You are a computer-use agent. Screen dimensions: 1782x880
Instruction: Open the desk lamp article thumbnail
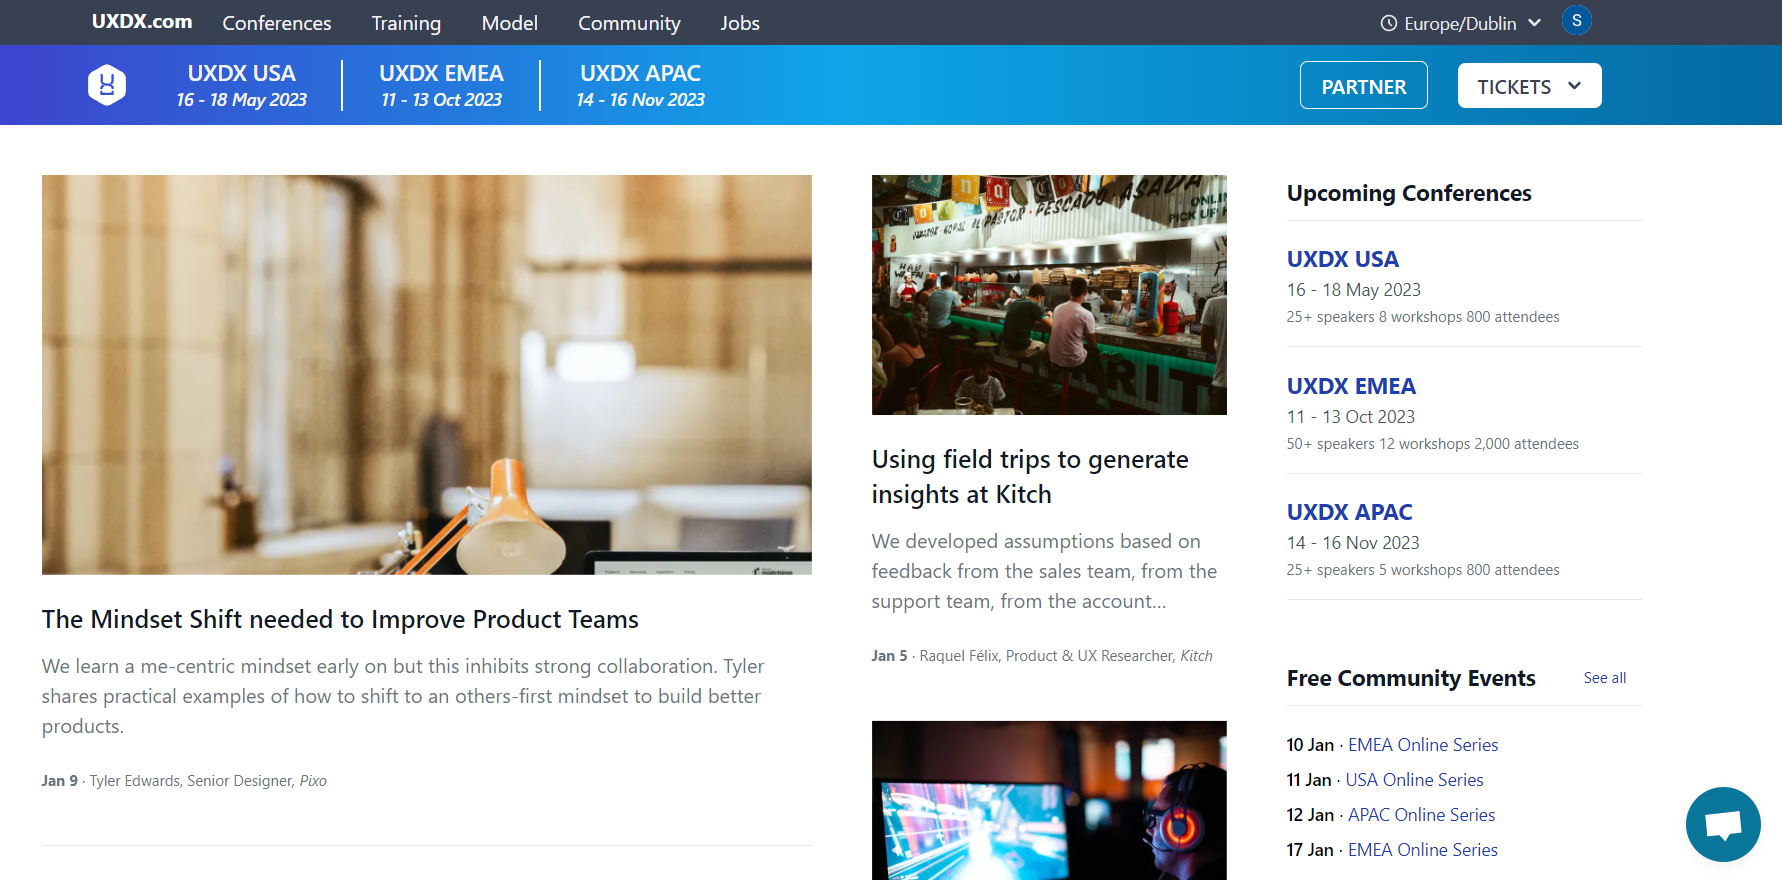point(427,375)
